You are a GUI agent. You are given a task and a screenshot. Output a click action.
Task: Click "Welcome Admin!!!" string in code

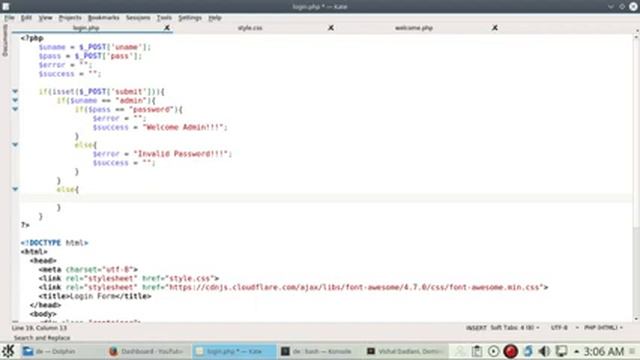(184, 127)
